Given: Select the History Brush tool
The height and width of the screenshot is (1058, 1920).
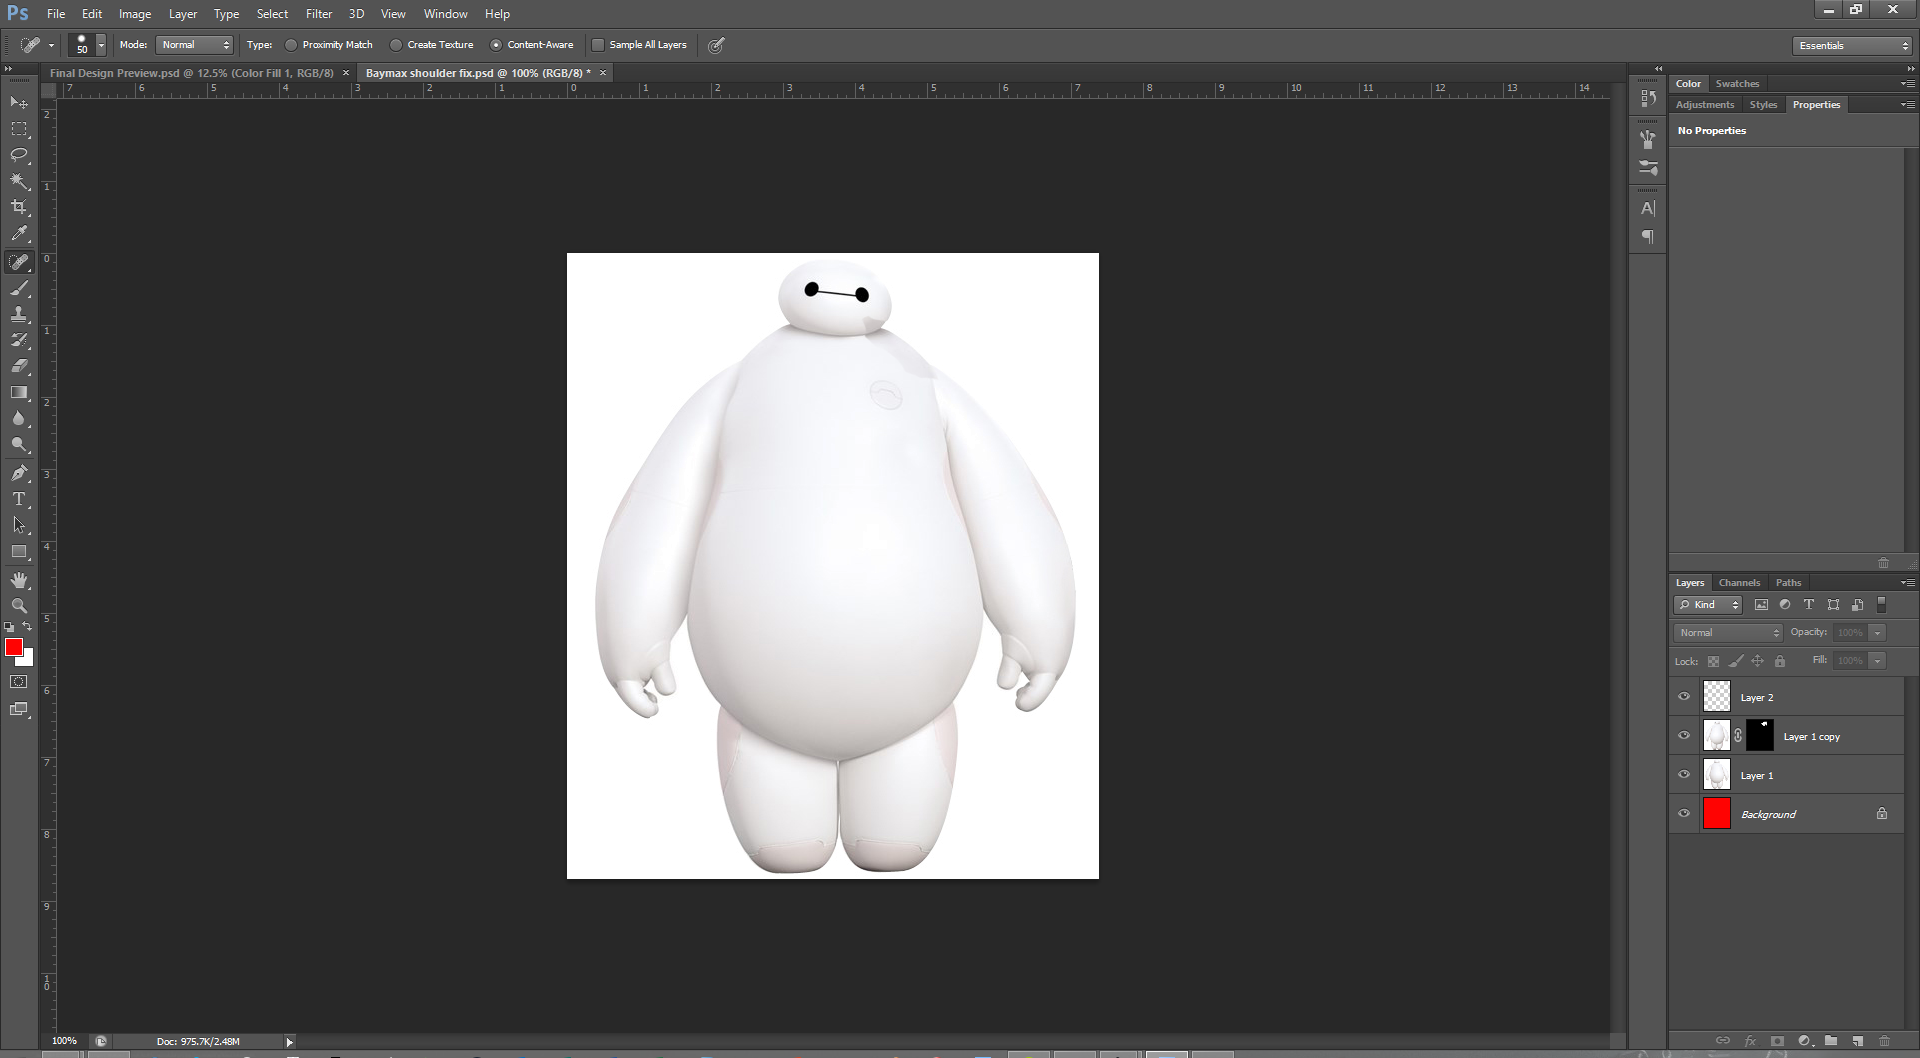Looking at the screenshot, I should [x=19, y=340].
